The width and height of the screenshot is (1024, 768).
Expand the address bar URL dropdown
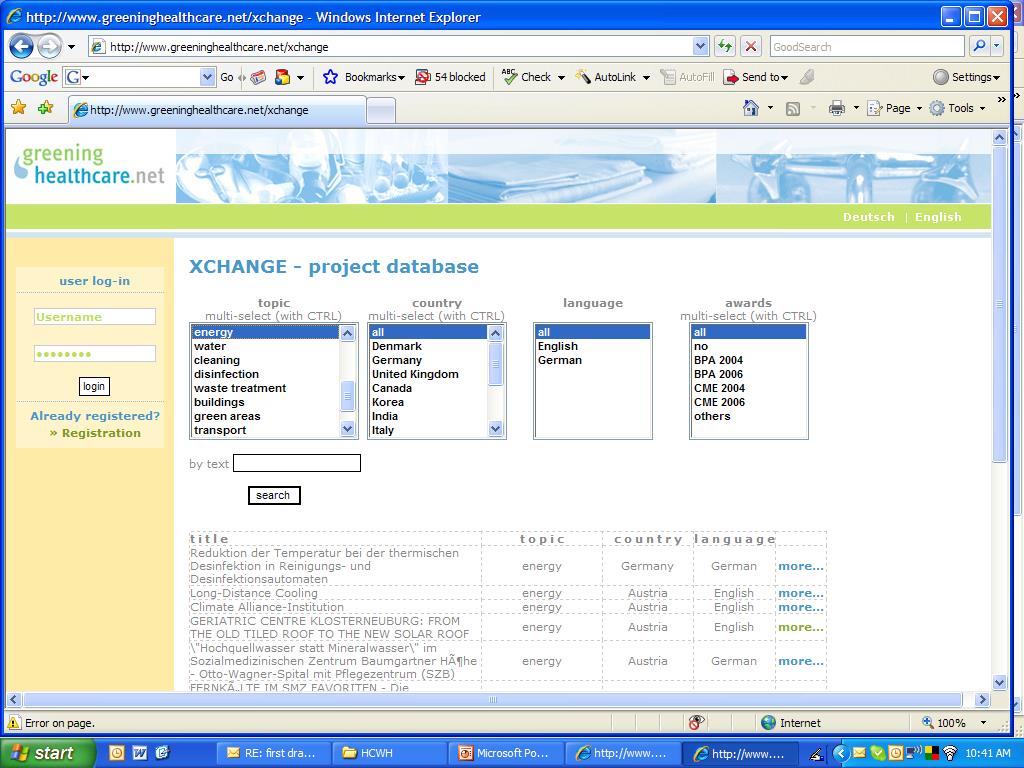click(x=700, y=46)
